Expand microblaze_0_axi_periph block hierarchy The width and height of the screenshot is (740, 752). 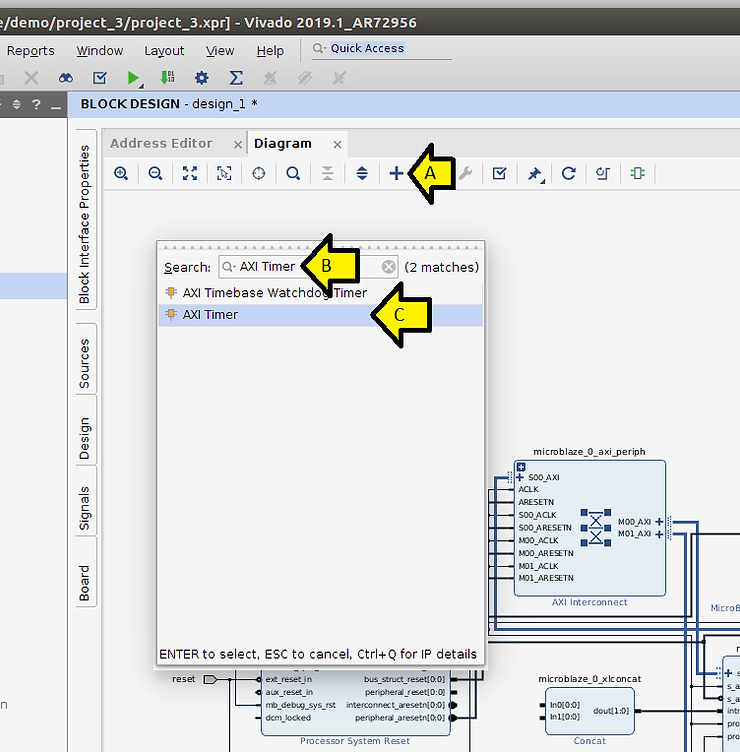click(x=521, y=467)
